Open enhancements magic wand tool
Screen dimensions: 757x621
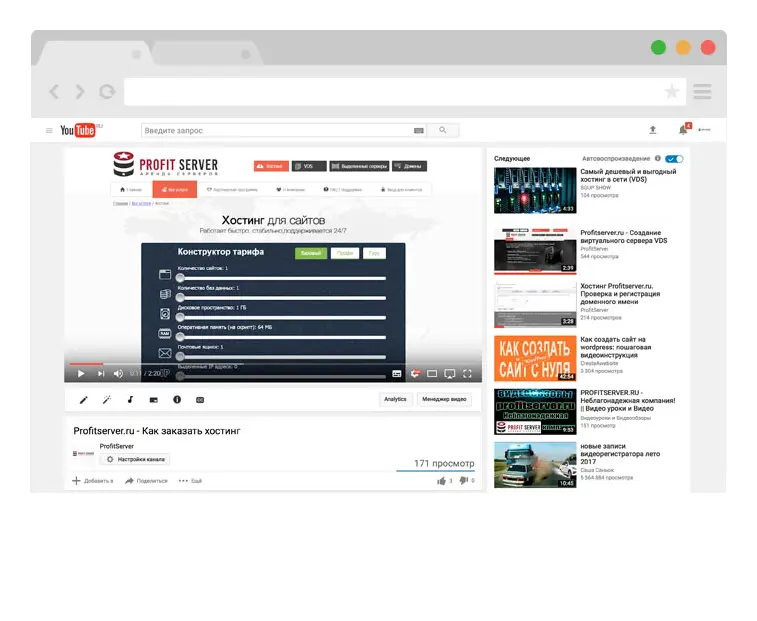[107, 400]
